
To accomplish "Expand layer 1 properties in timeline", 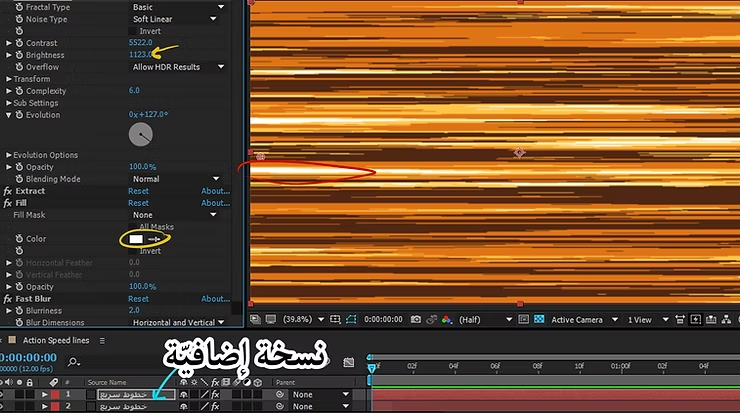I will coord(44,394).
